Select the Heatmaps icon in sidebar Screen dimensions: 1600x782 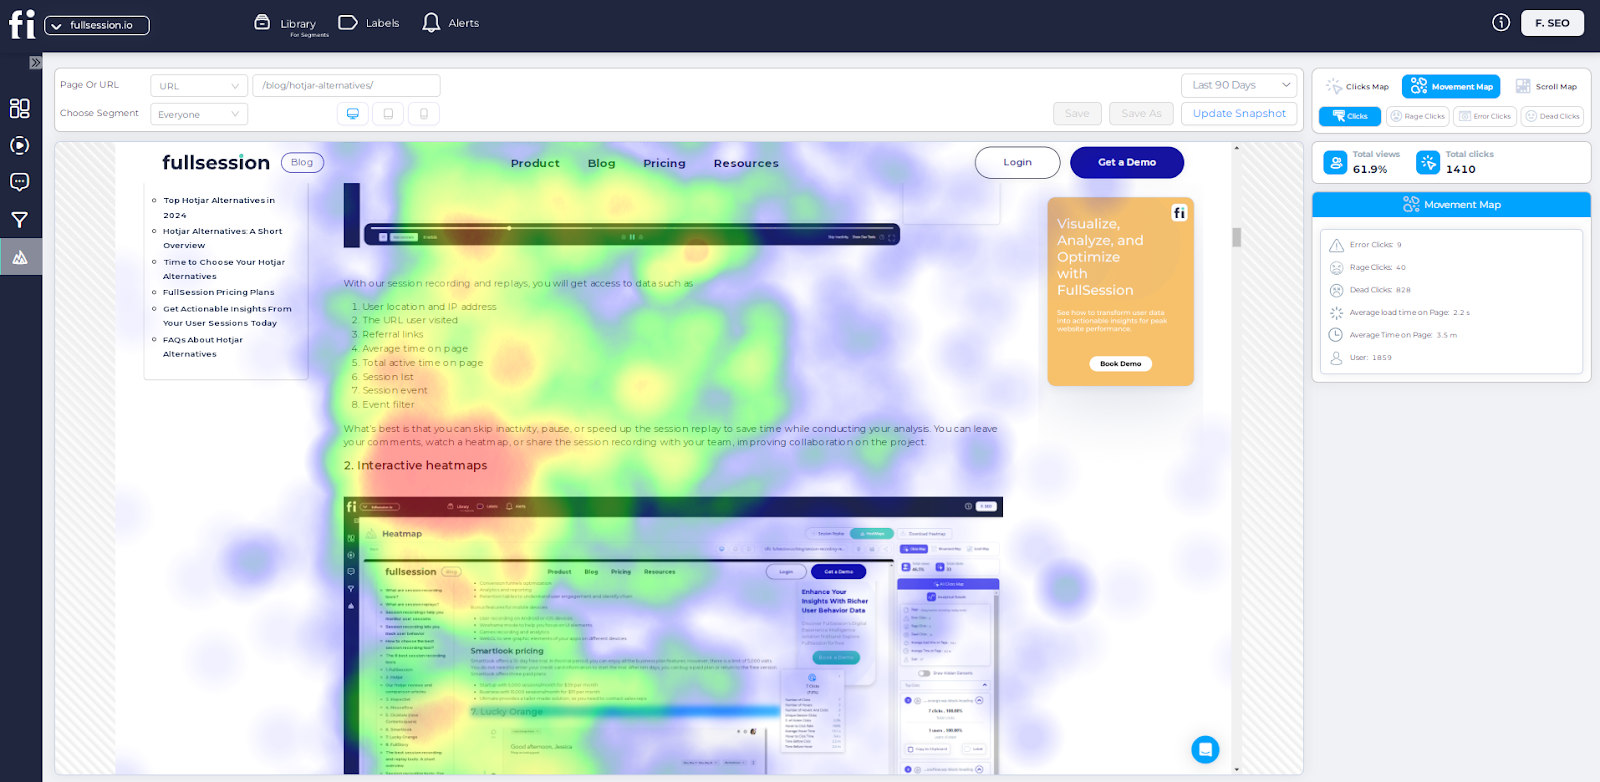click(20, 257)
